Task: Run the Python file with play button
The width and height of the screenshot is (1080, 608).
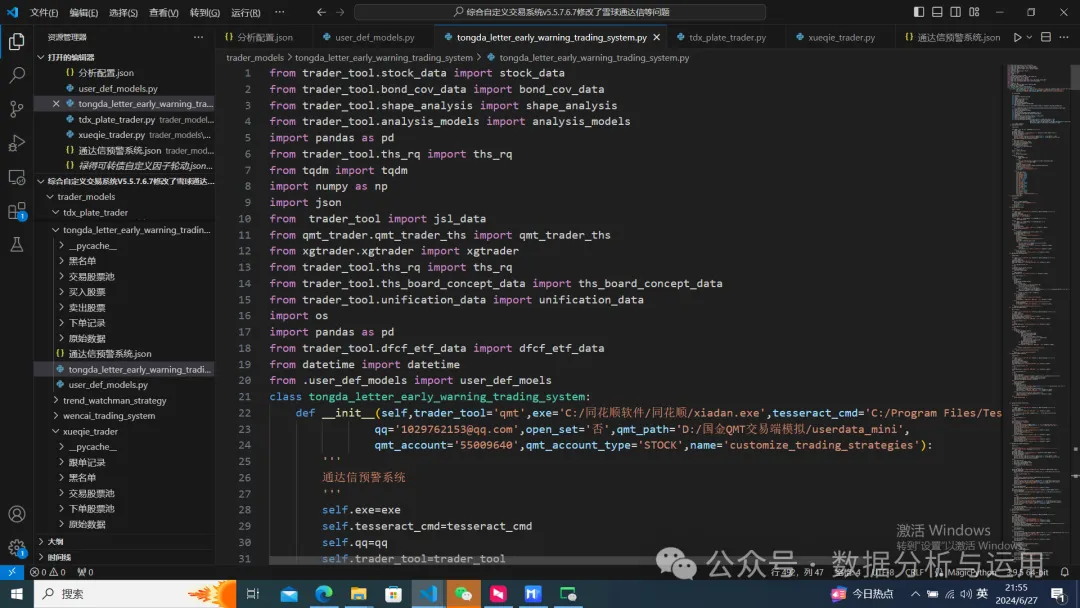Action: 1017,37
